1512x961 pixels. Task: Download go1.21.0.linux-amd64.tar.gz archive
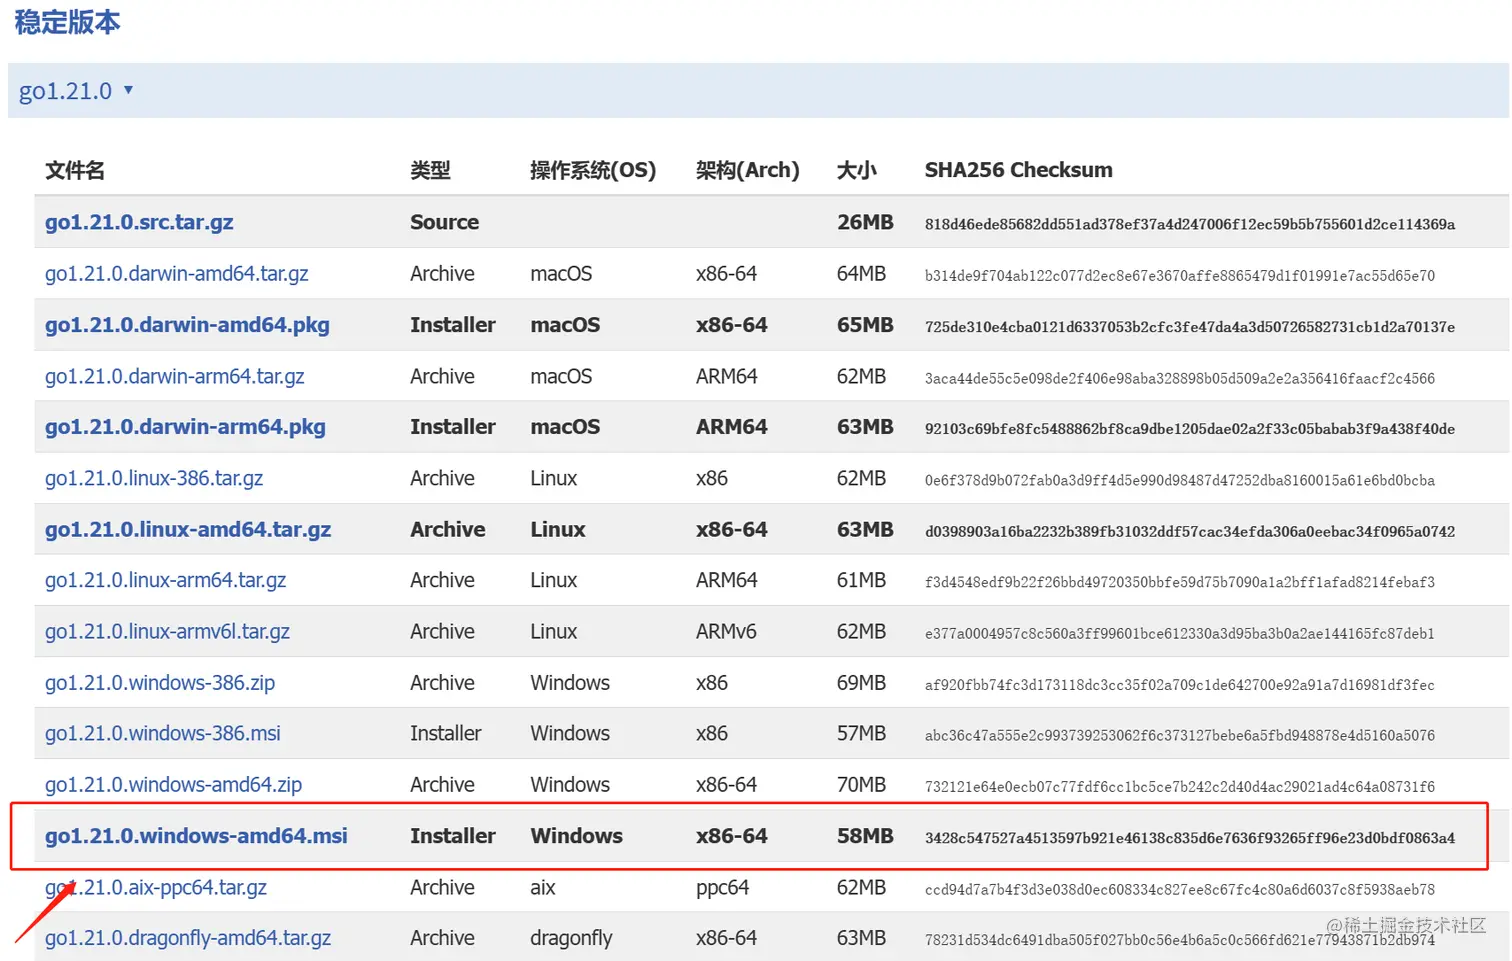coord(188,529)
